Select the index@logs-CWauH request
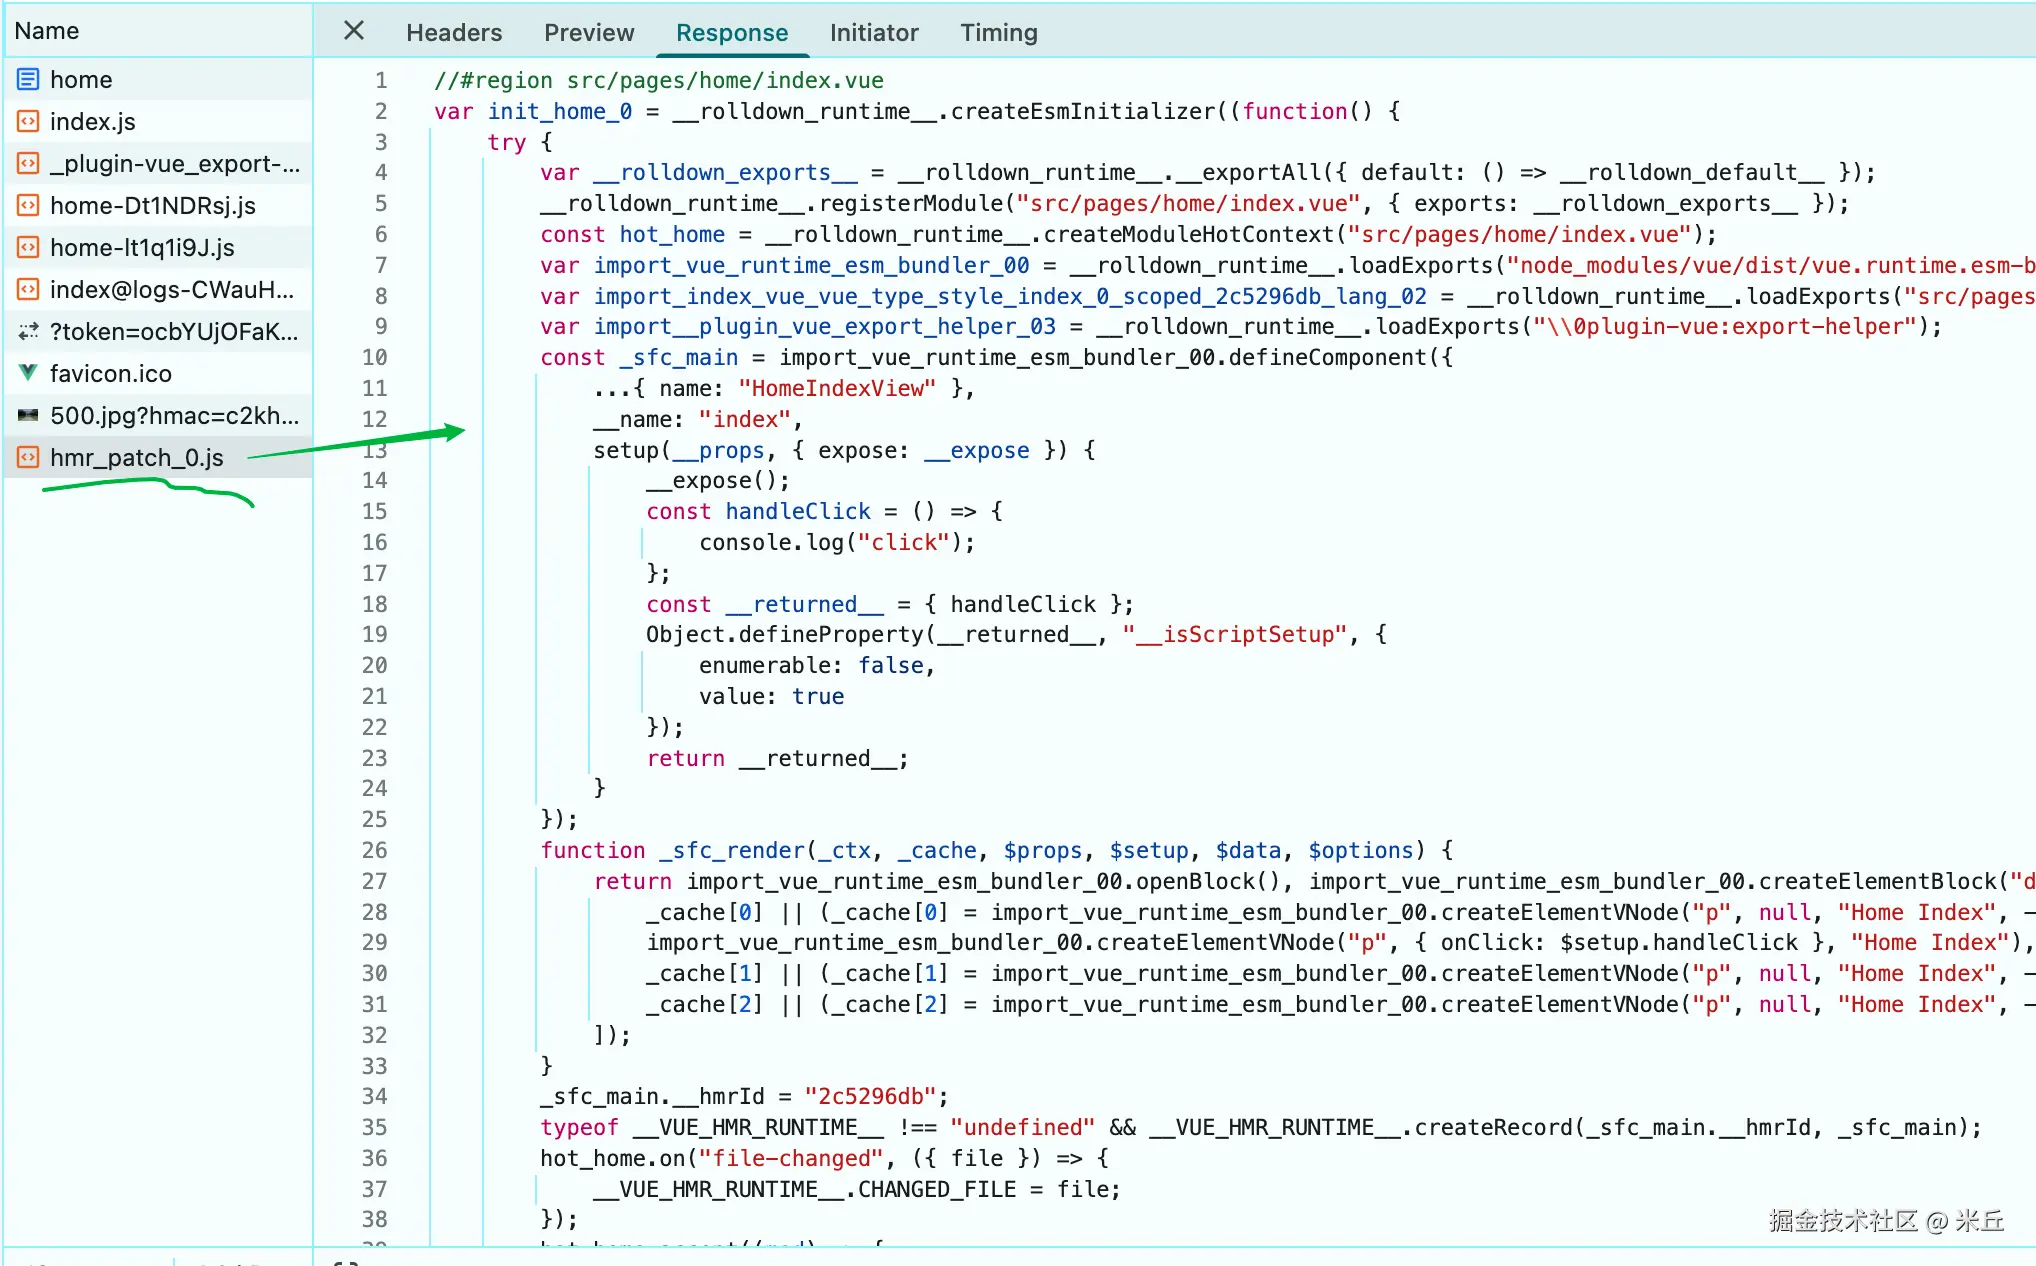Screen dimensions: 2036x1266 click(x=172, y=289)
